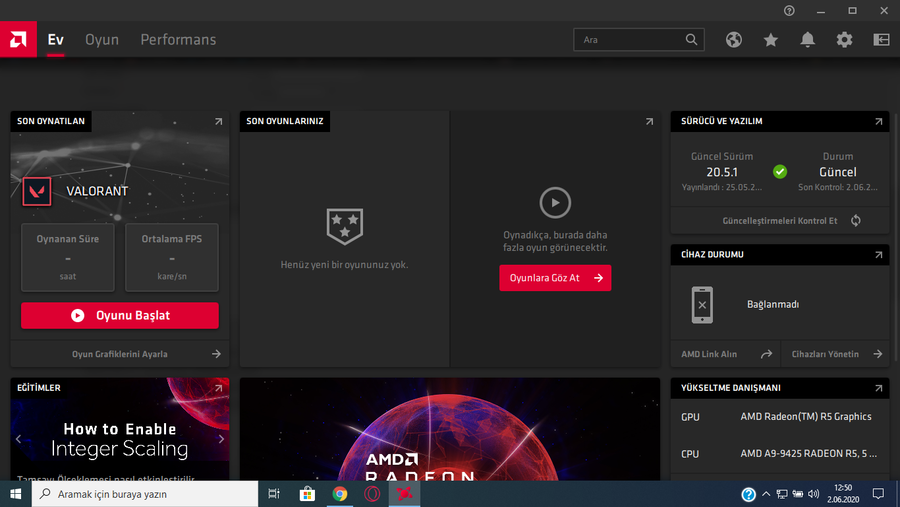The image size is (900, 507).
Task: Expand the Yükseltme Danışmanı card
Action: click(879, 388)
